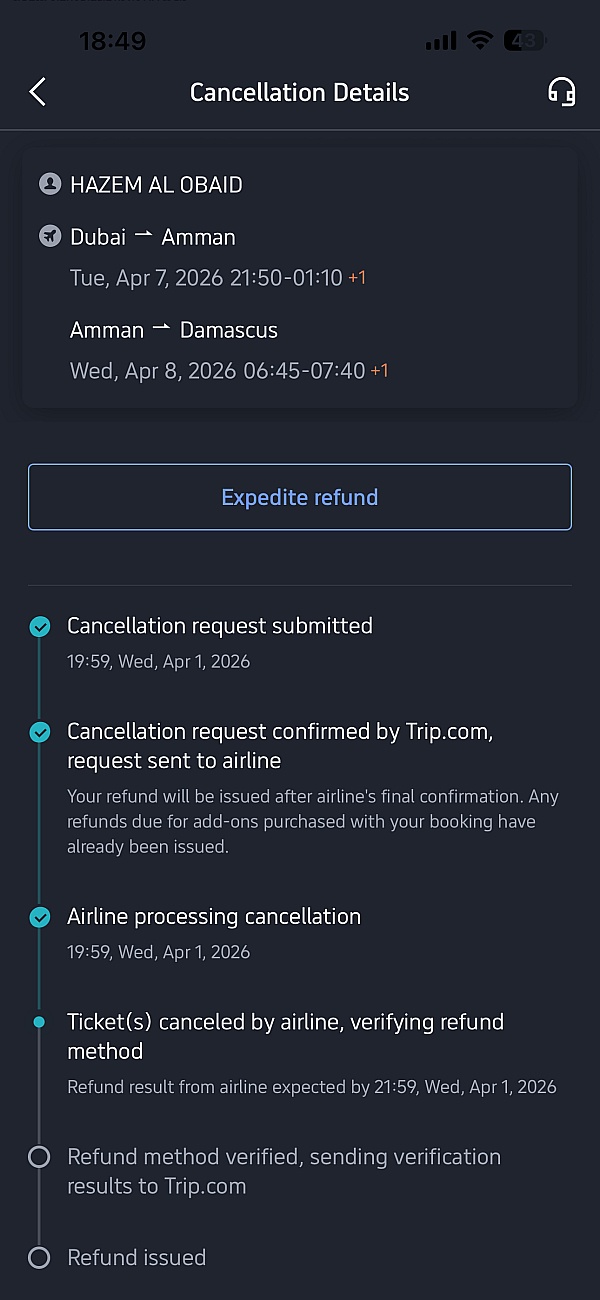This screenshot has height=1300, width=600.
Task: Select the Amman to Damascus flight segment
Action: pos(174,331)
